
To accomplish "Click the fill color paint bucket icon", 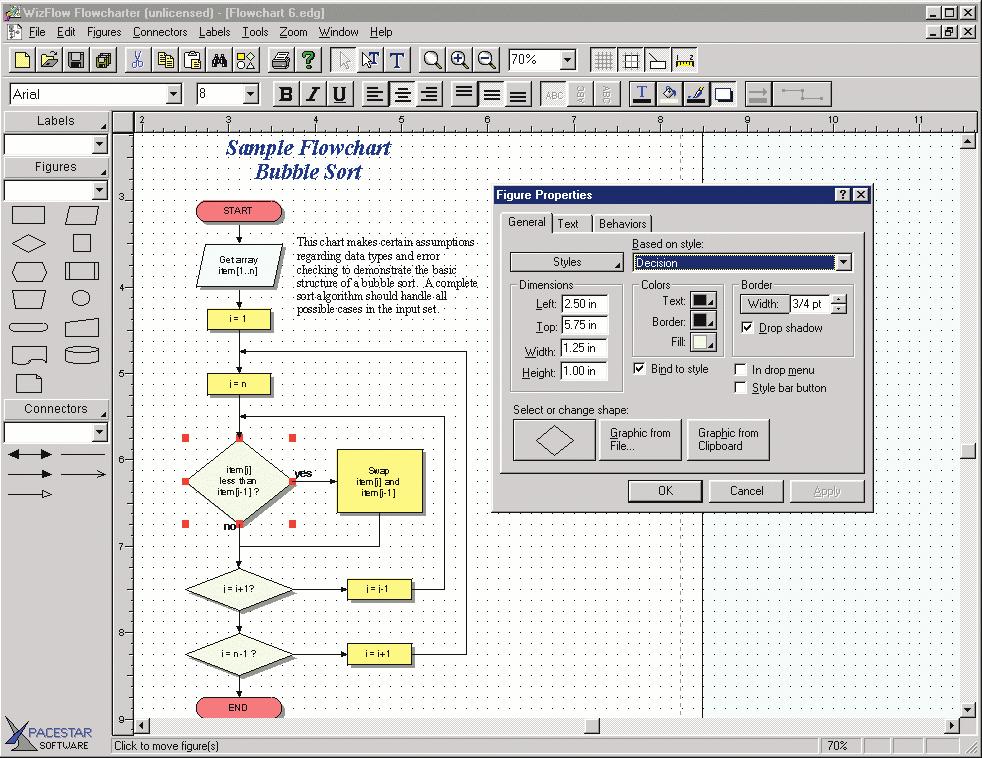I will [669, 95].
